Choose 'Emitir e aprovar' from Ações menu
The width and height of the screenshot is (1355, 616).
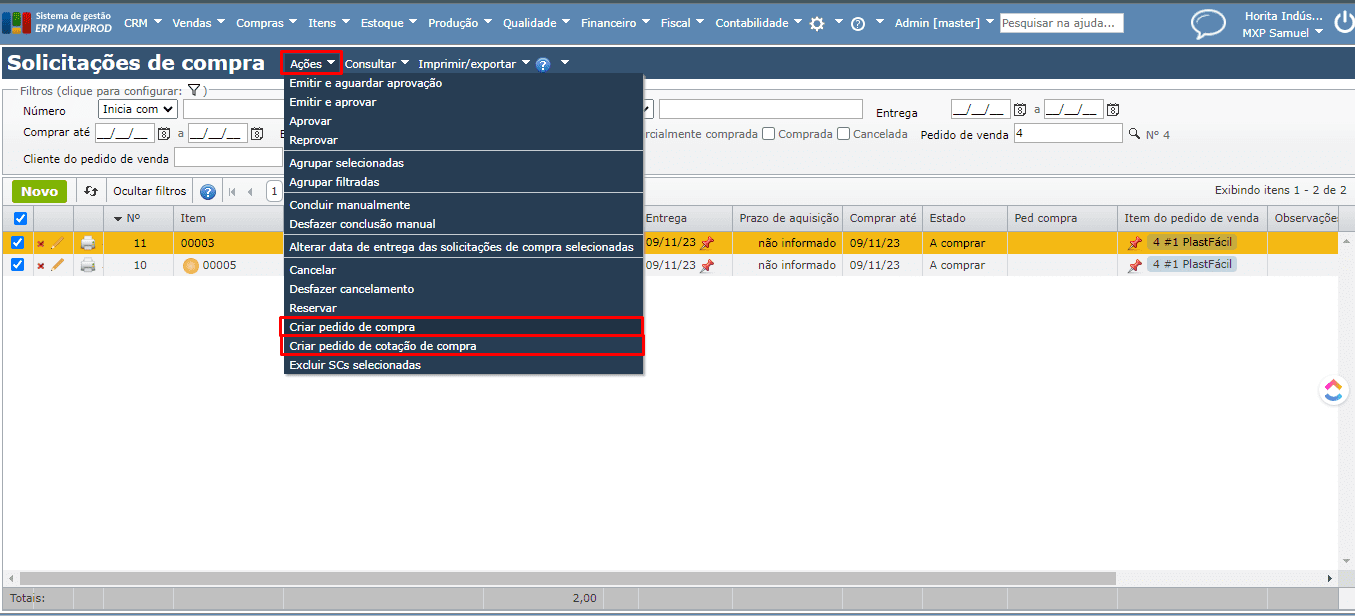pos(463,102)
